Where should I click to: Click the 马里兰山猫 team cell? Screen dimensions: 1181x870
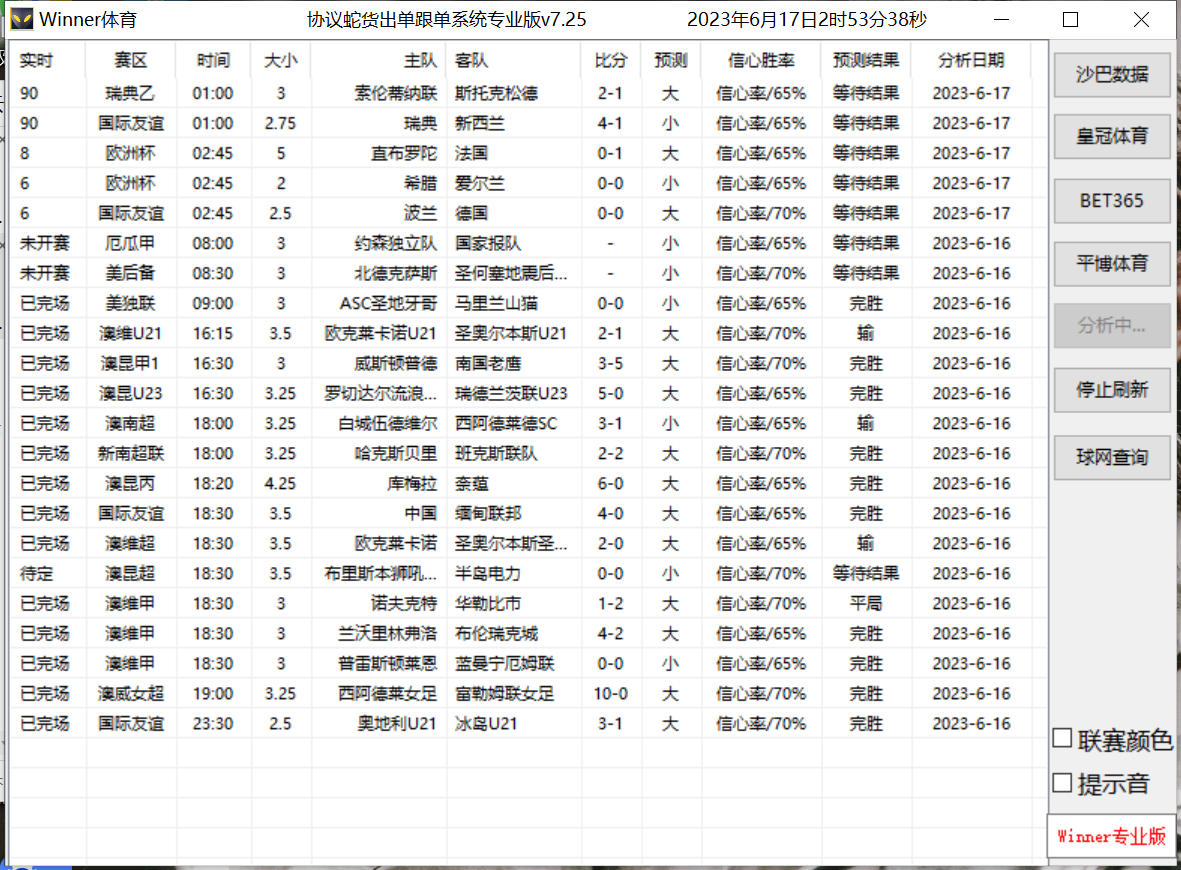coord(496,304)
